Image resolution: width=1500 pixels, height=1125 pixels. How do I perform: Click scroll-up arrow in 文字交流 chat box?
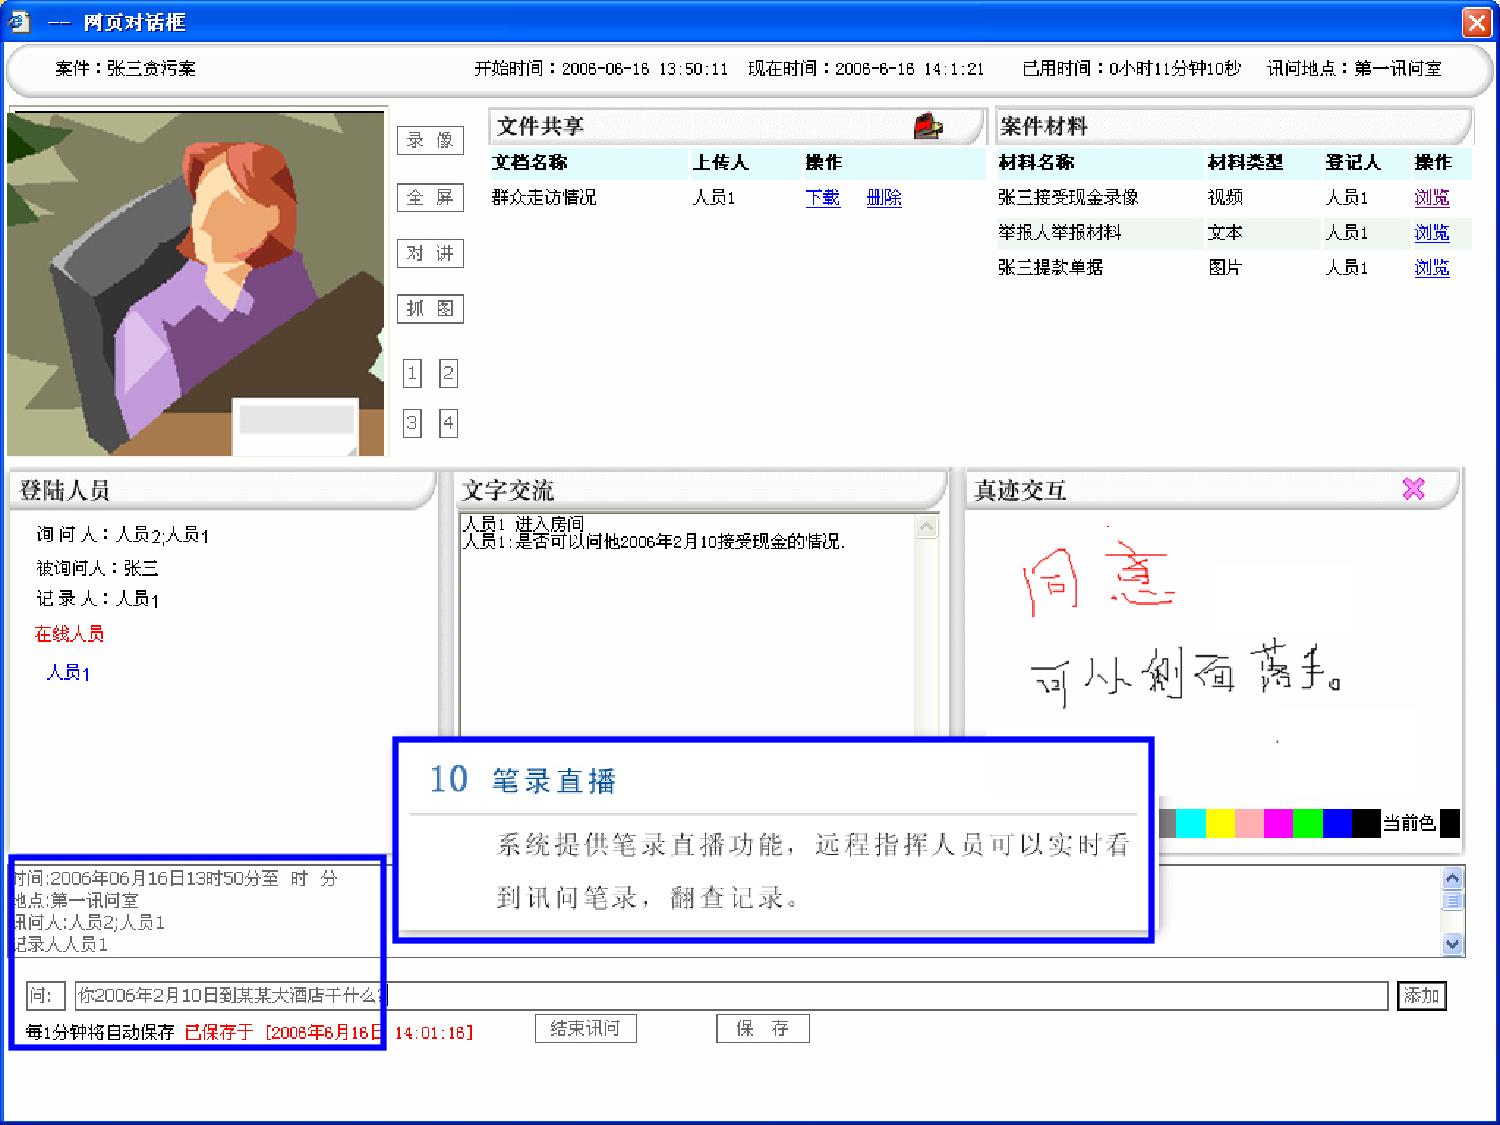(x=927, y=526)
